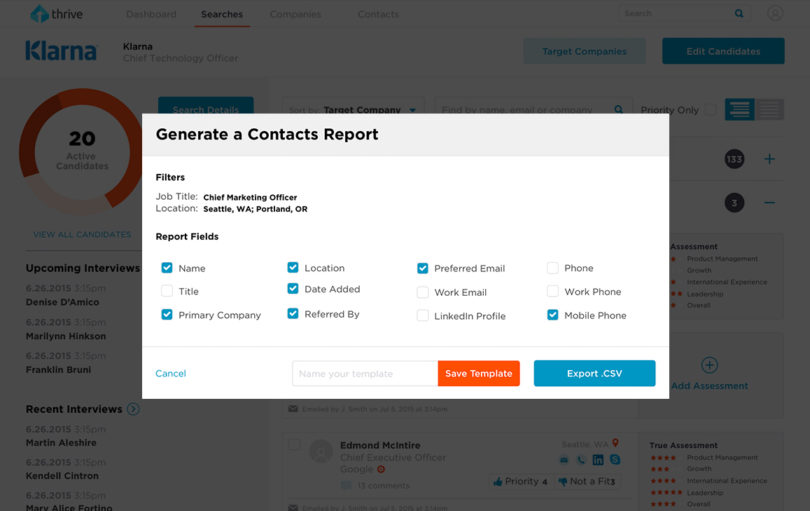Click the Add Assessment plus icon
810x511 pixels.
click(x=709, y=365)
